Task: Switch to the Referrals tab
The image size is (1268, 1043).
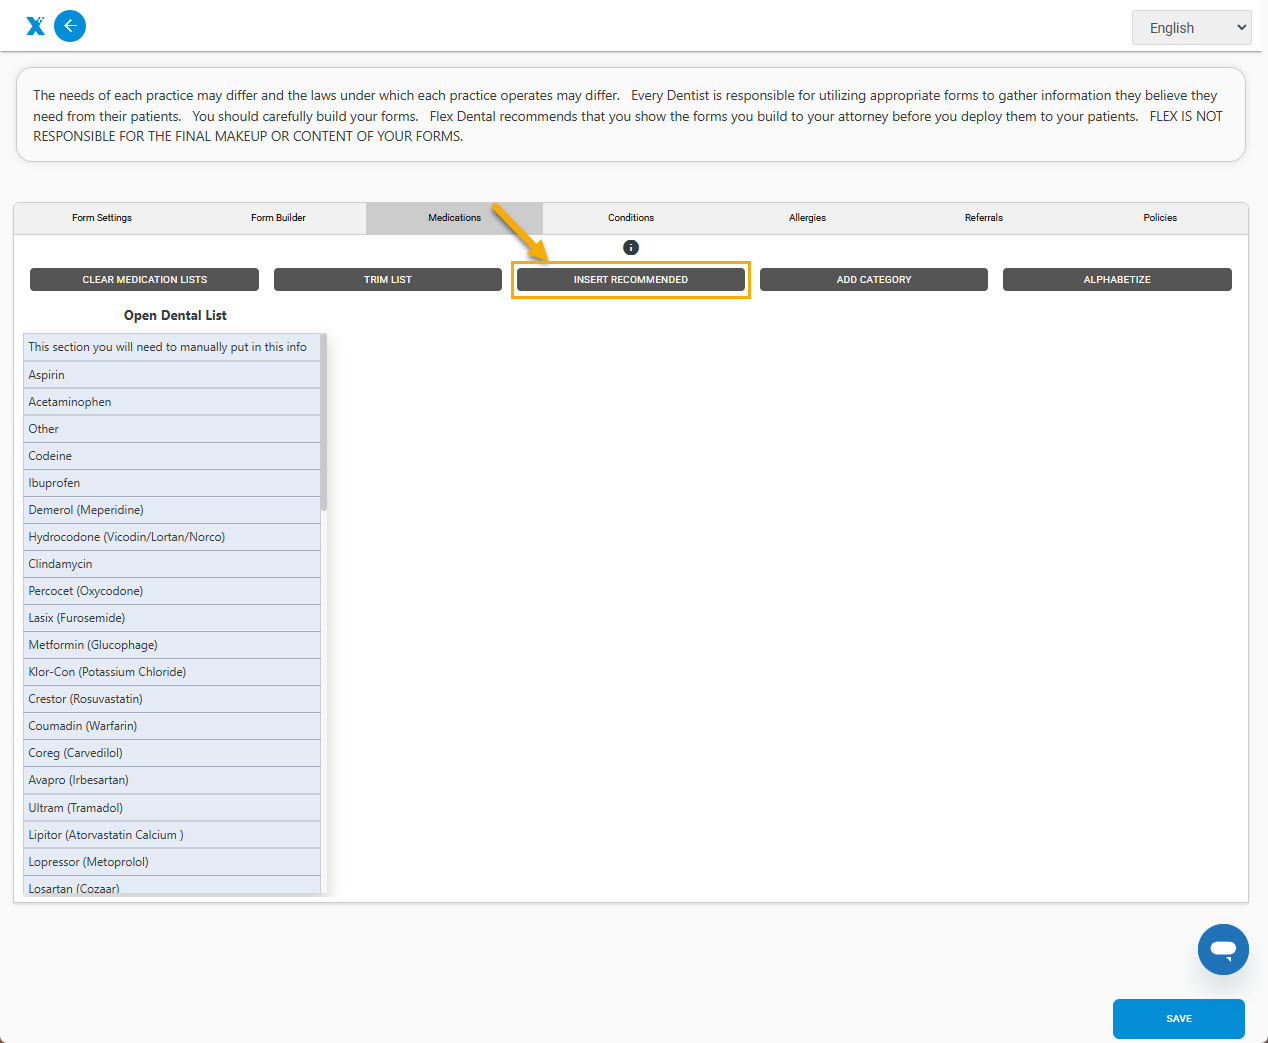Action: [x=984, y=218]
